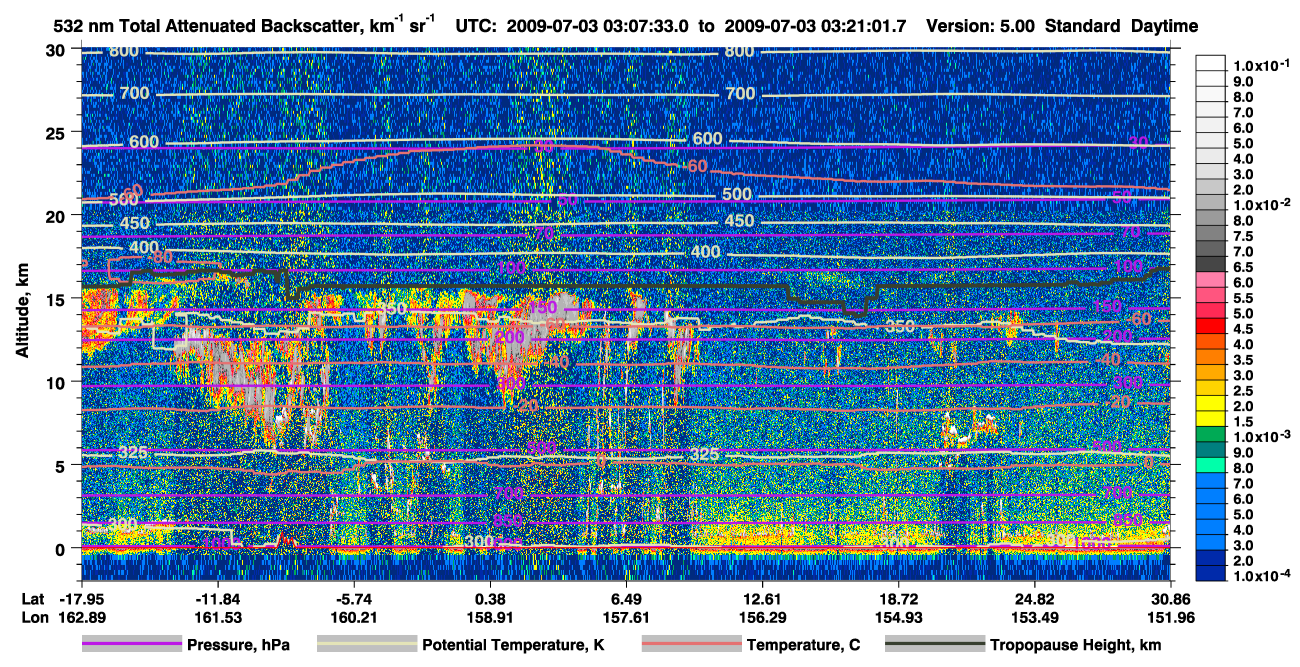Select the 'Pressure, hPa' legend label
Image resolution: width=1300 pixels, height=667 pixels.
point(239,645)
